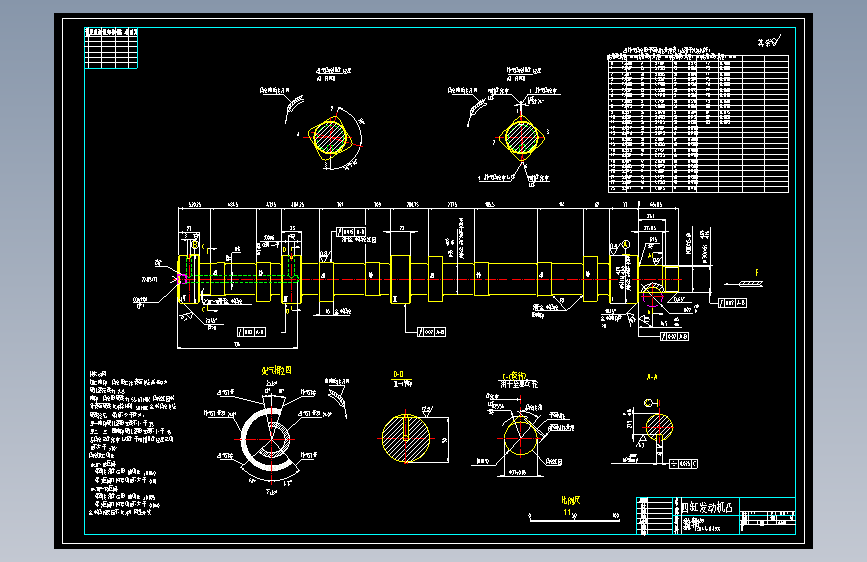Select the cam lift data table
The width and height of the screenshot is (867, 562).
tap(698, 123)
